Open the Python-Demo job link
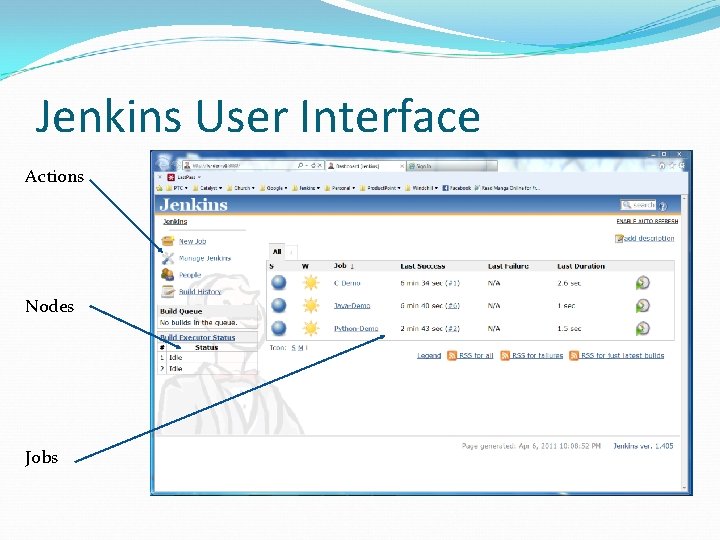 coord(356,328)
